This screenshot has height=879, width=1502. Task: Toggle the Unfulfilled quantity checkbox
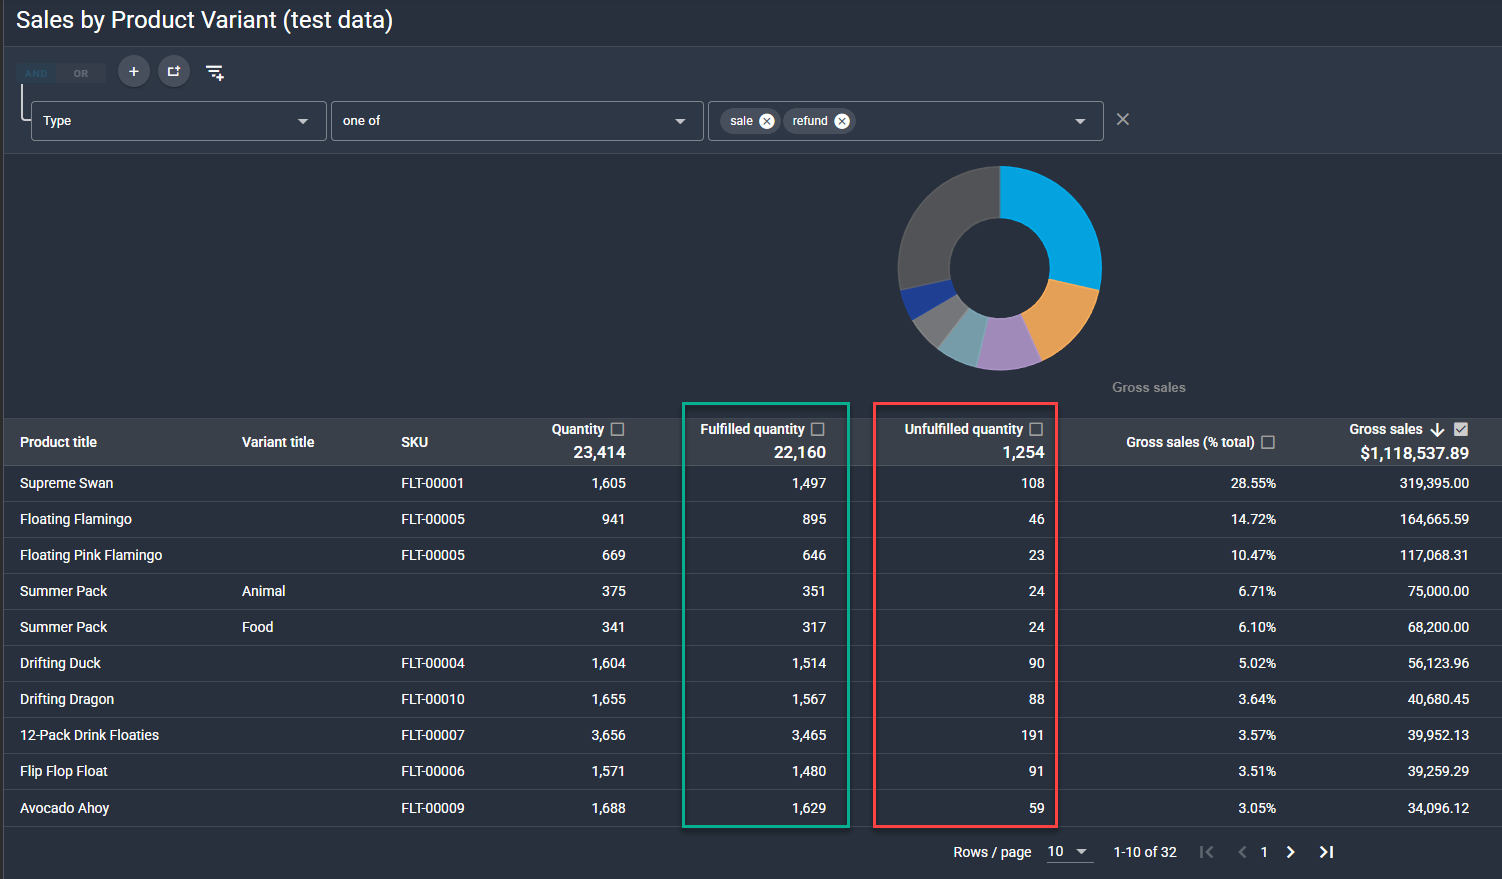pos(1036,429)
